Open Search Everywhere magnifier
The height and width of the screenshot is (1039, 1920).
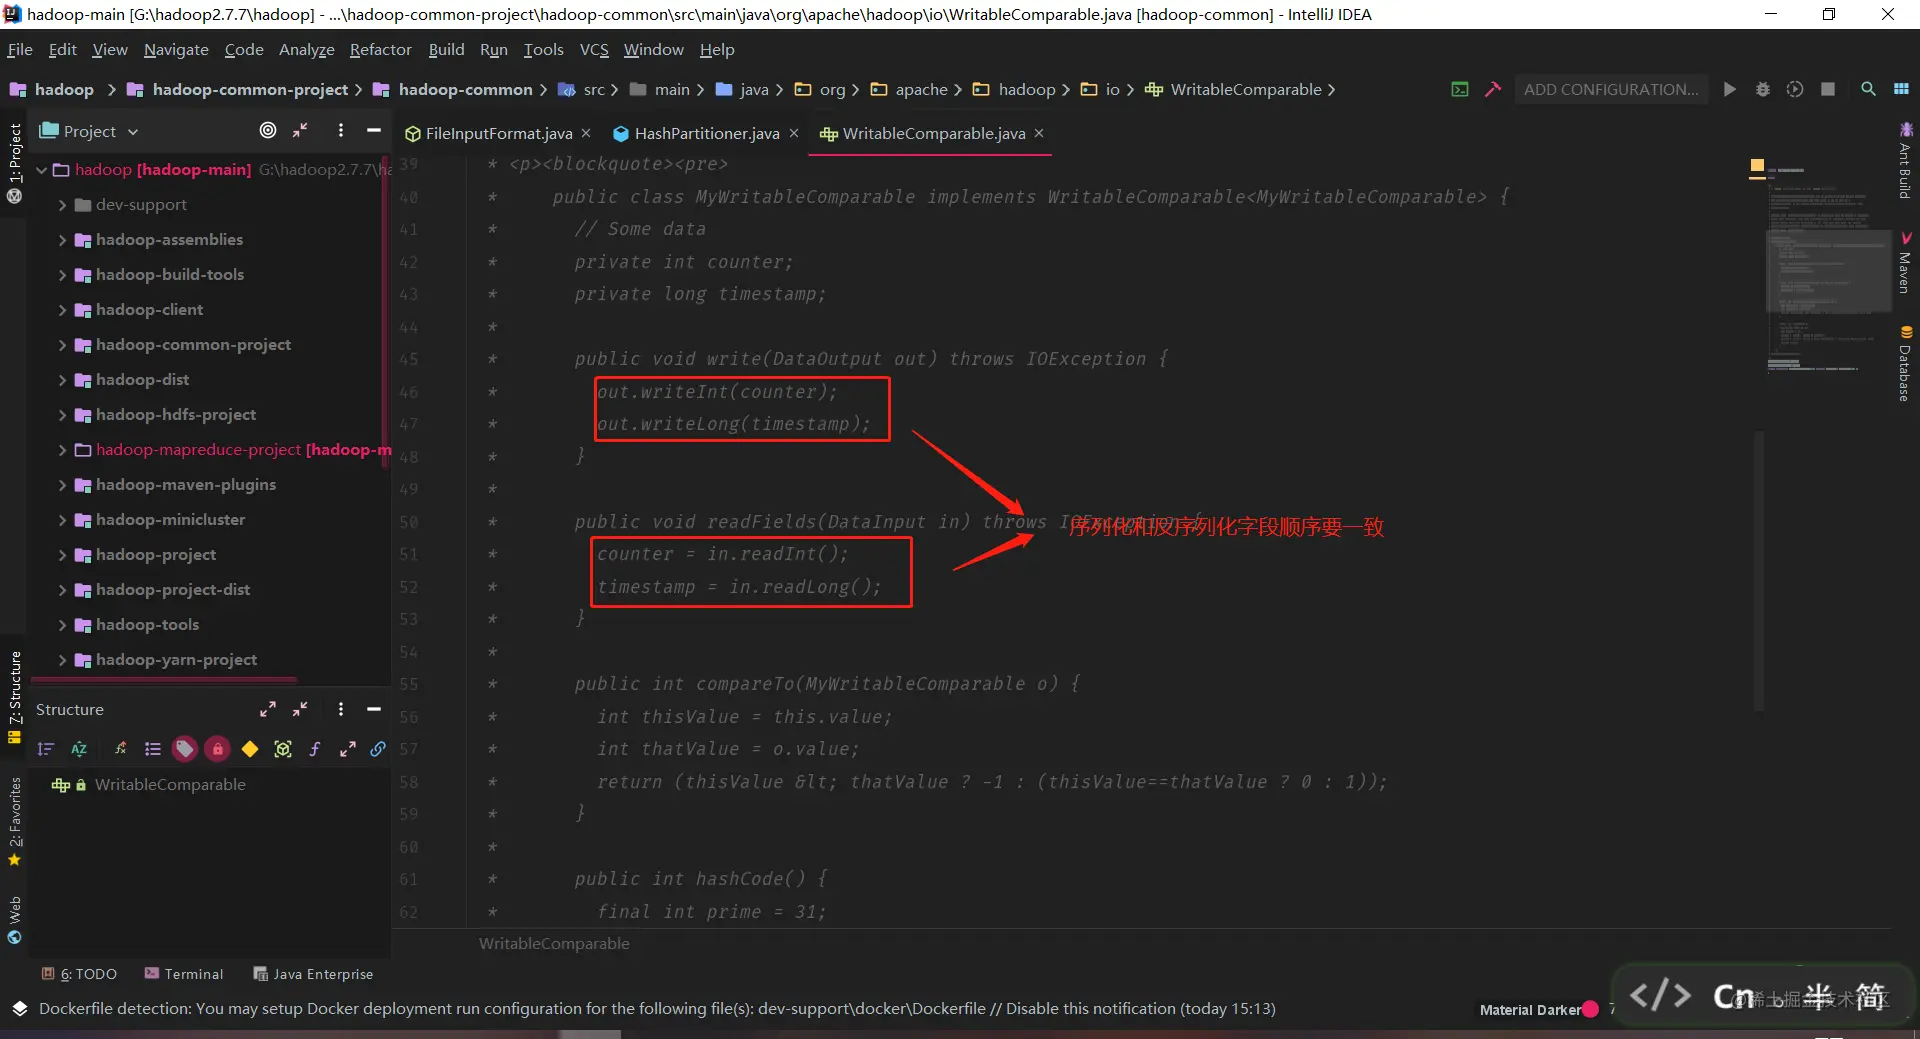pyautogui.click(x=1868, y=89)
